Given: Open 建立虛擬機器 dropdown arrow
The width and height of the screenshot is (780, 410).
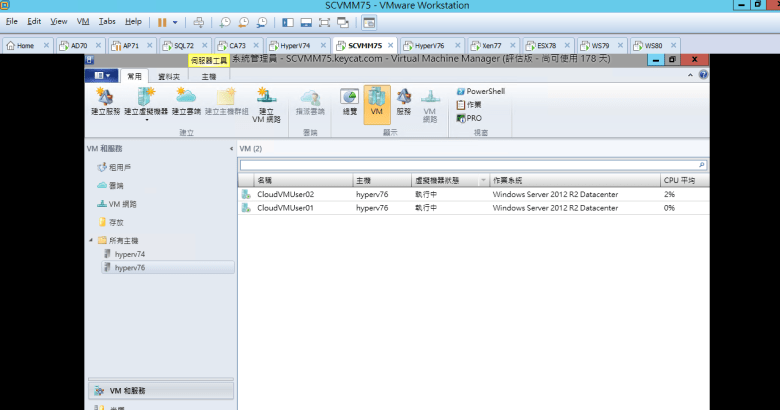Looking at the screenshot, I should (146, 121).
